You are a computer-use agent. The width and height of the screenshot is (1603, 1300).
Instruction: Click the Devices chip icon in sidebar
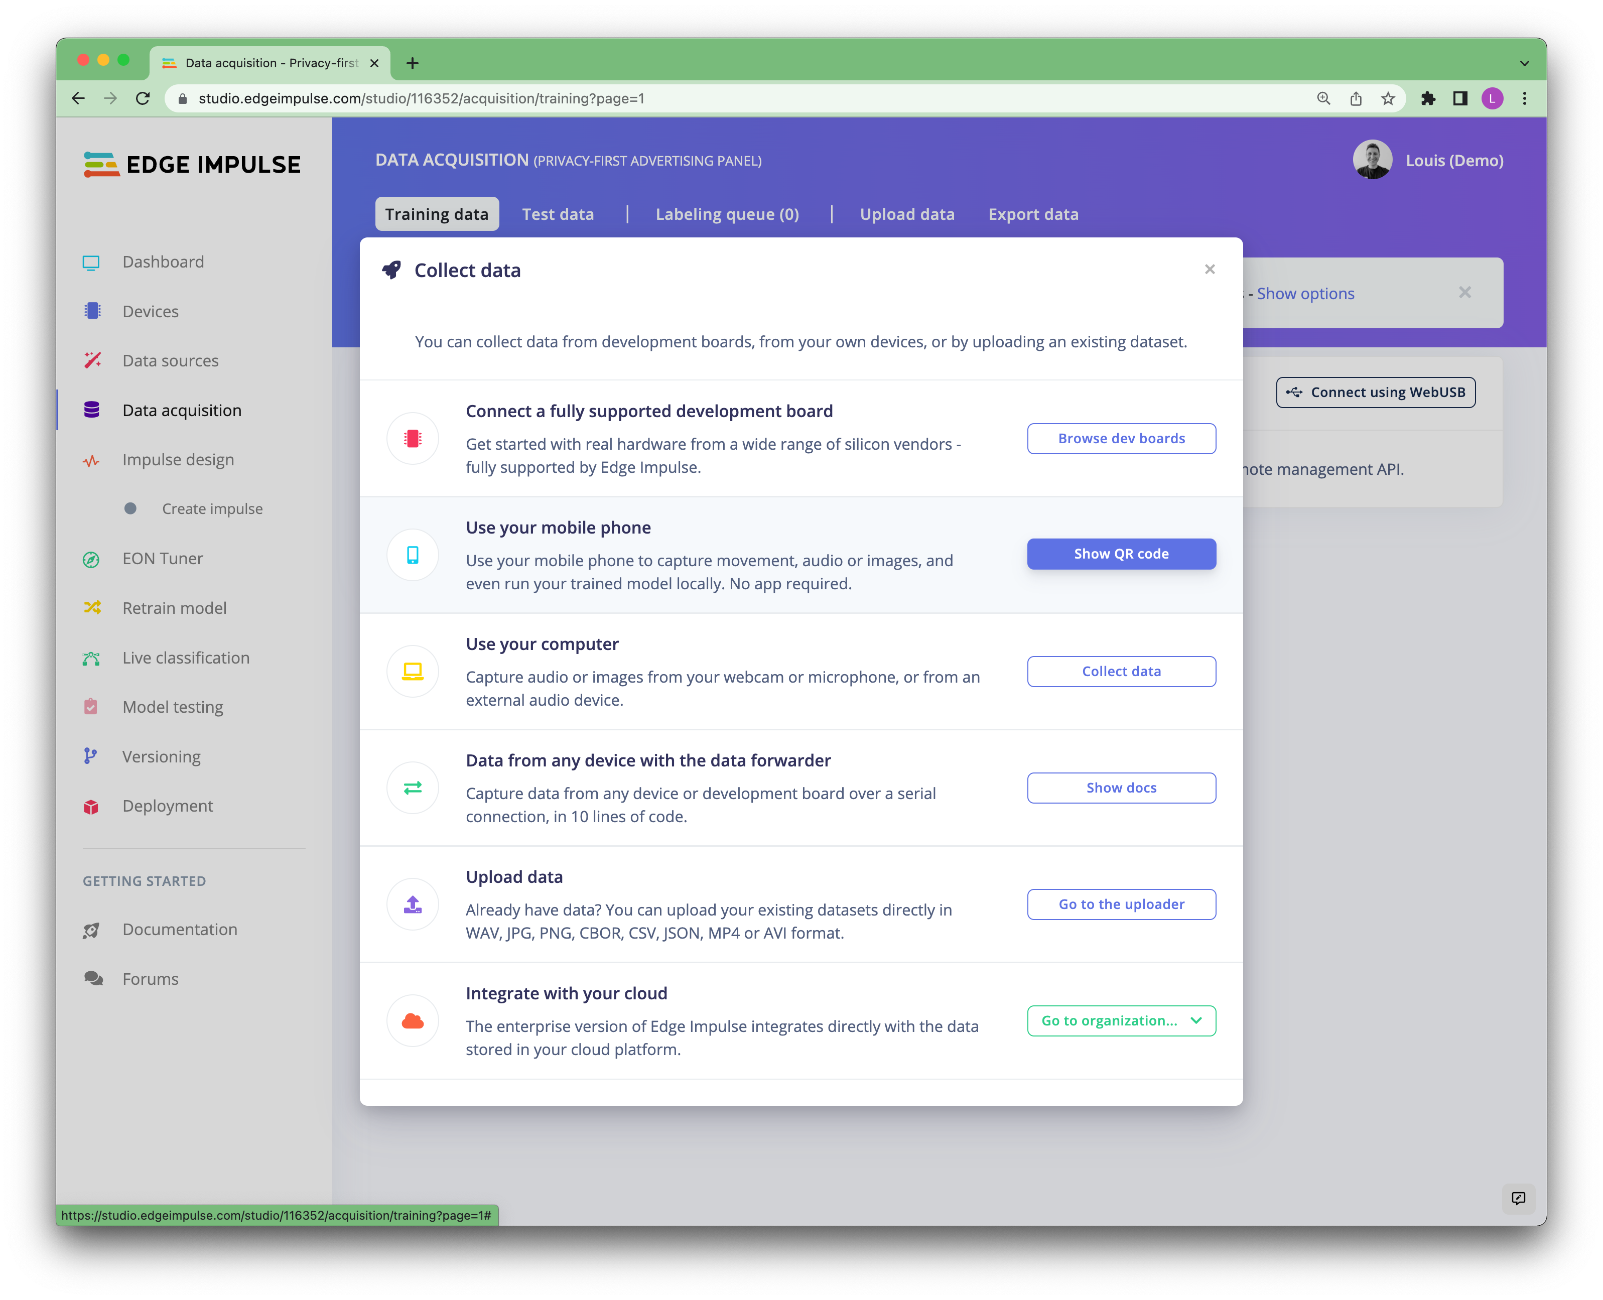(x=92, y=311)
